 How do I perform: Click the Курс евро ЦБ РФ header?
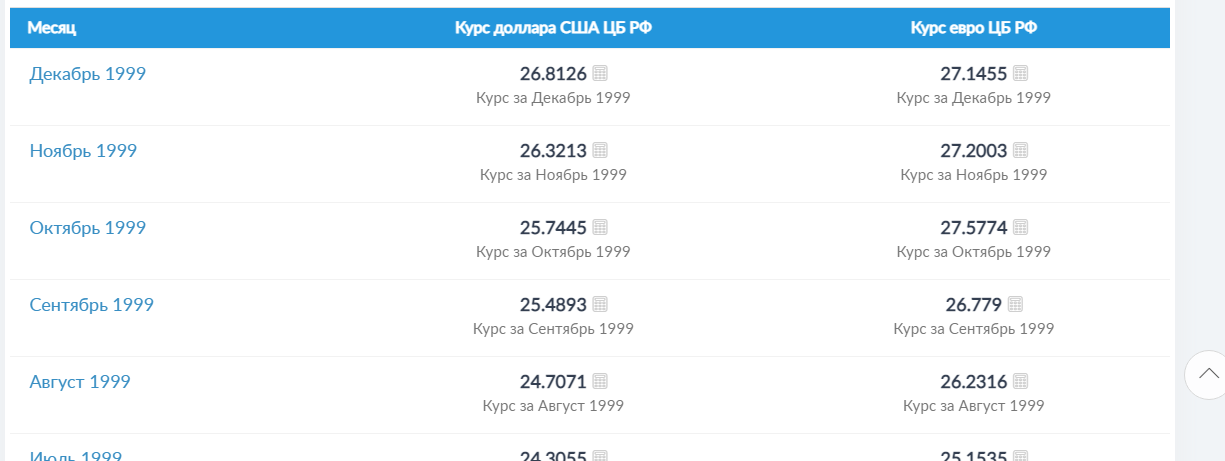point(974,28)
